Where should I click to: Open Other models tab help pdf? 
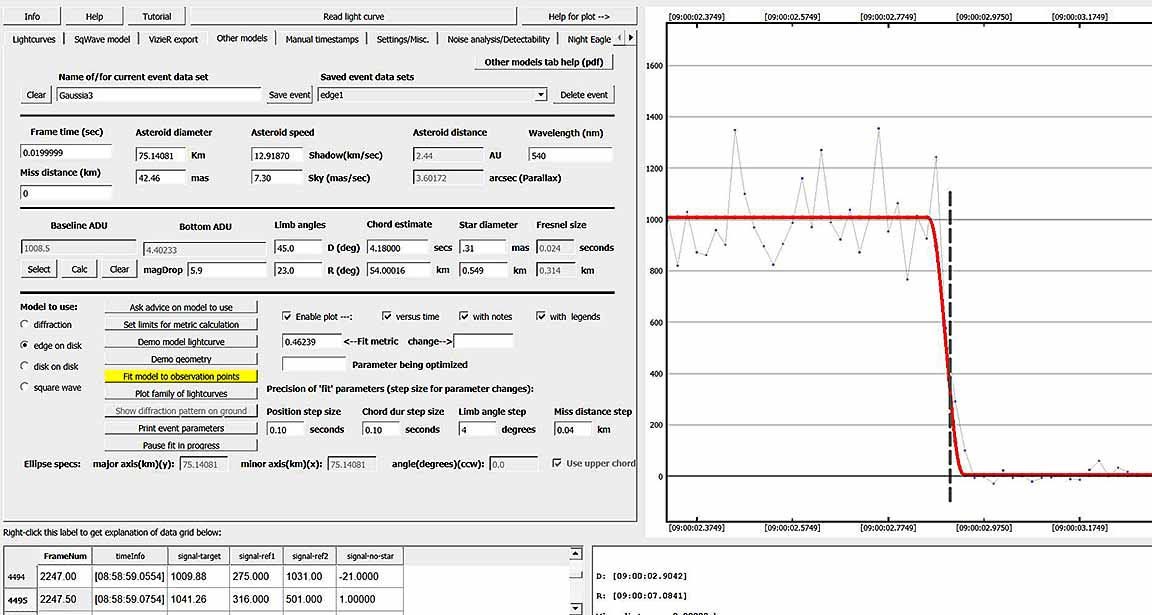click(x=542, y=62)
